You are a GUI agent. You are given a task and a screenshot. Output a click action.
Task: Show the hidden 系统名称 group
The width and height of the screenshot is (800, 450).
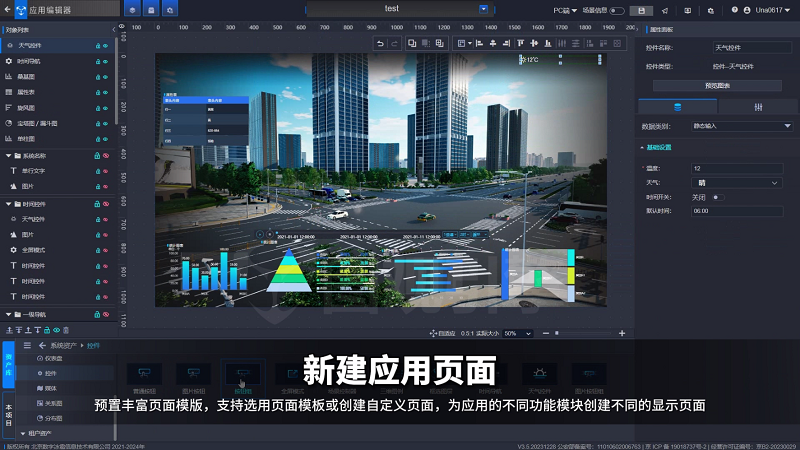[x=106, y=156]
